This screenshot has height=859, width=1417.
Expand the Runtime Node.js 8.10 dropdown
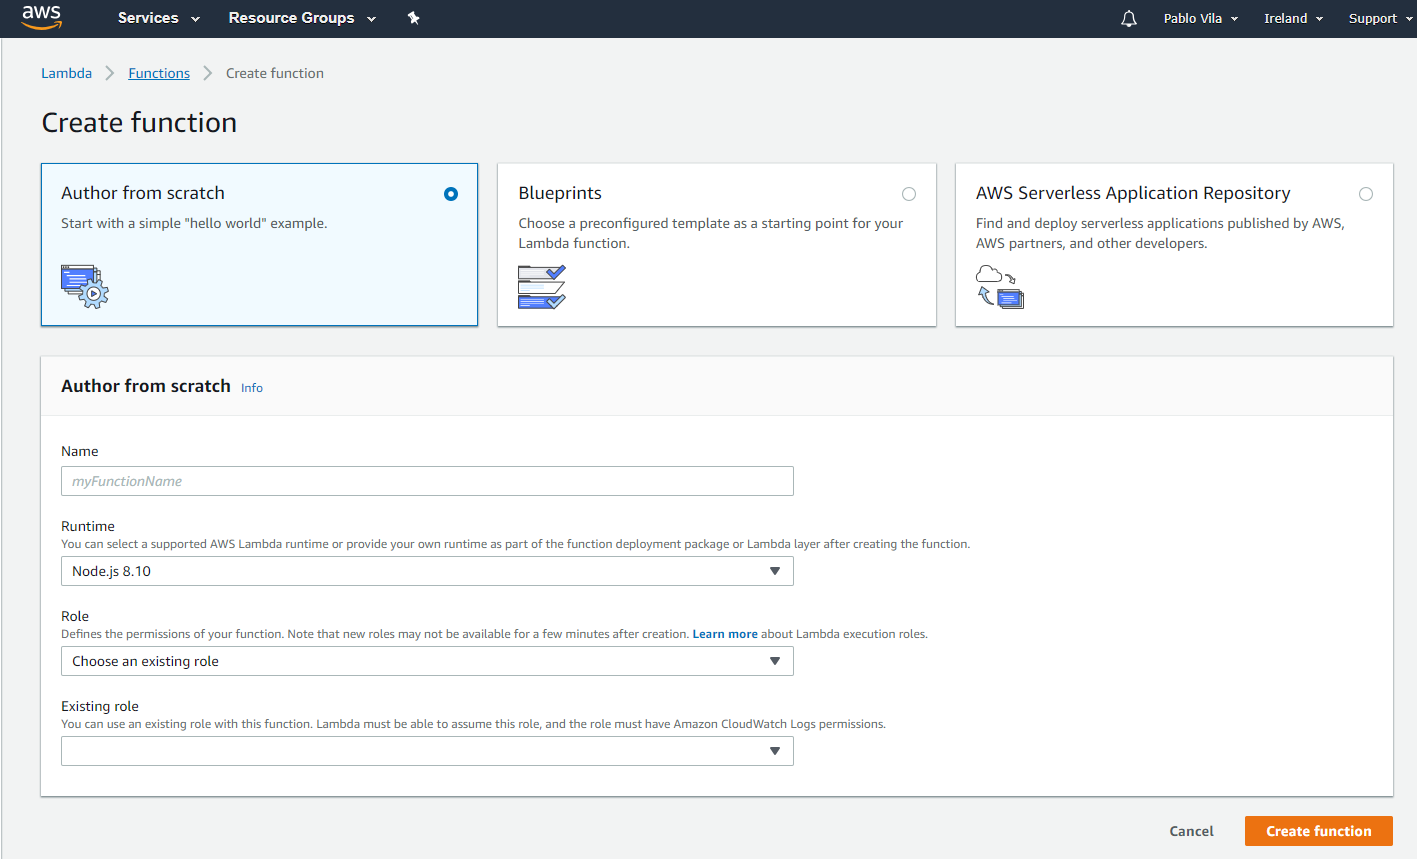[427, 571]
